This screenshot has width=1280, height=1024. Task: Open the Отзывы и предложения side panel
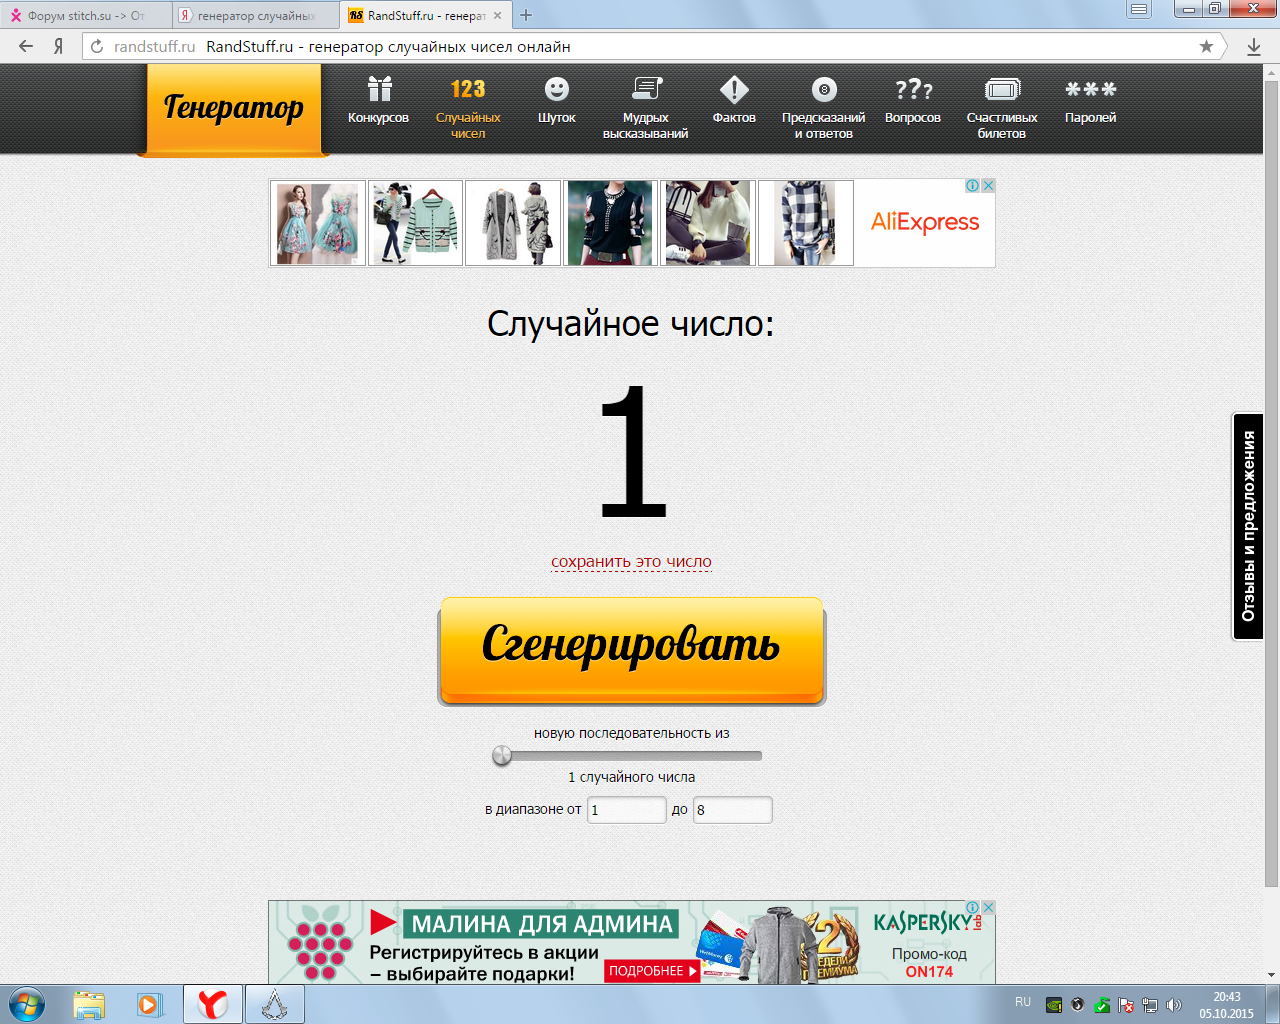(x=1248, y=526)
